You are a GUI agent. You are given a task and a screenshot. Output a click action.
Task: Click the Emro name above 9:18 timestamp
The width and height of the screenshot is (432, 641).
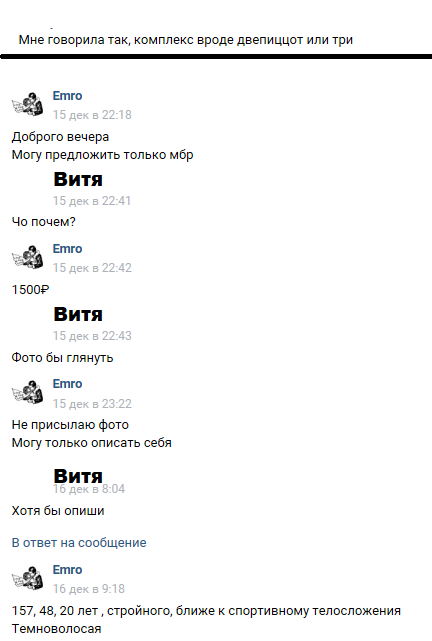pos(67,569)
